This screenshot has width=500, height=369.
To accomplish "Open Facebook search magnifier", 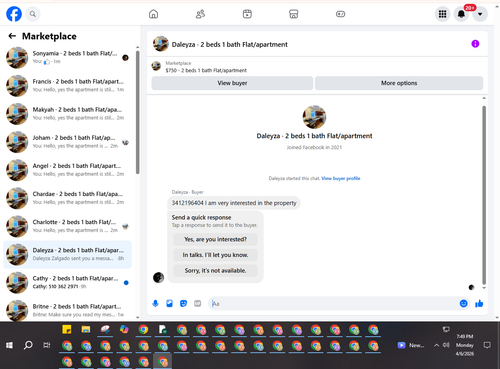I will [x=33, y=14].
